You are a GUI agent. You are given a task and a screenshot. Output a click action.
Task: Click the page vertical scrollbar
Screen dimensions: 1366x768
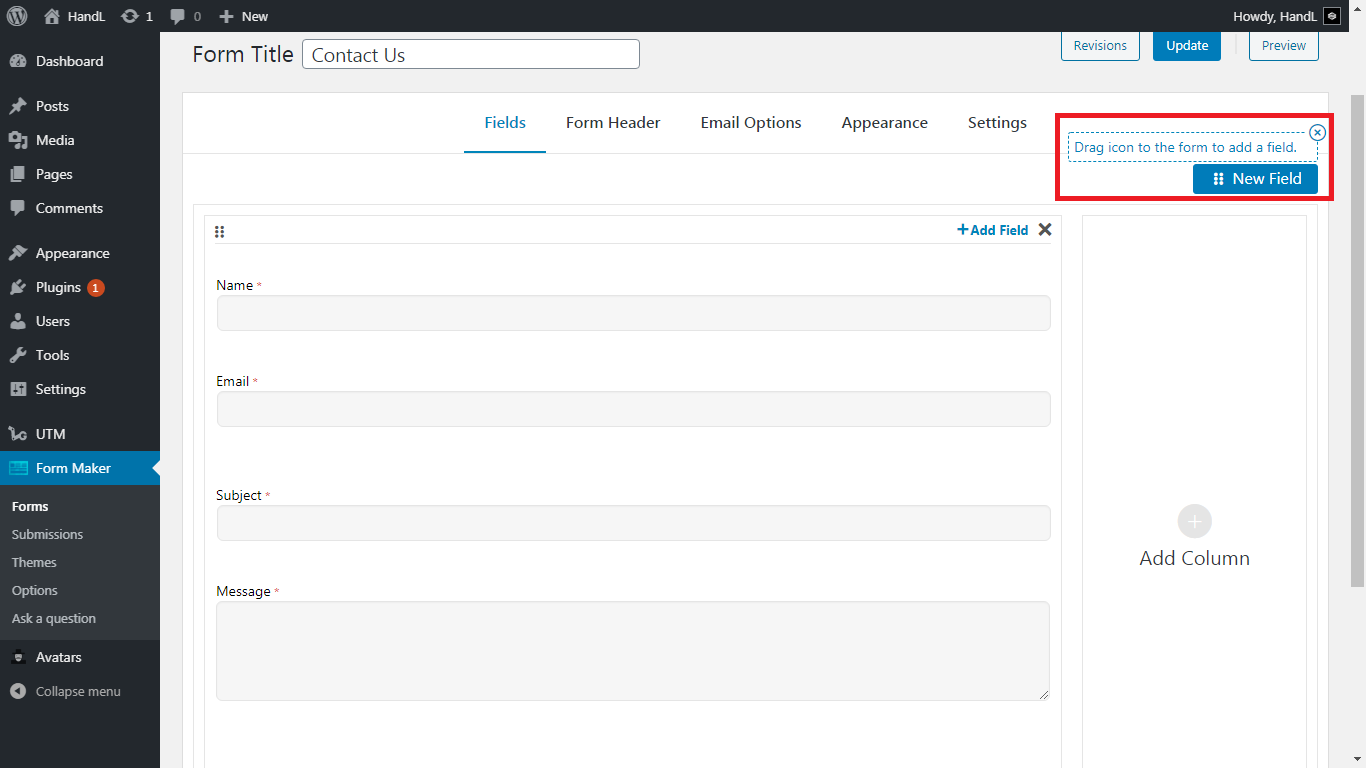click(x=1357, y=340)
